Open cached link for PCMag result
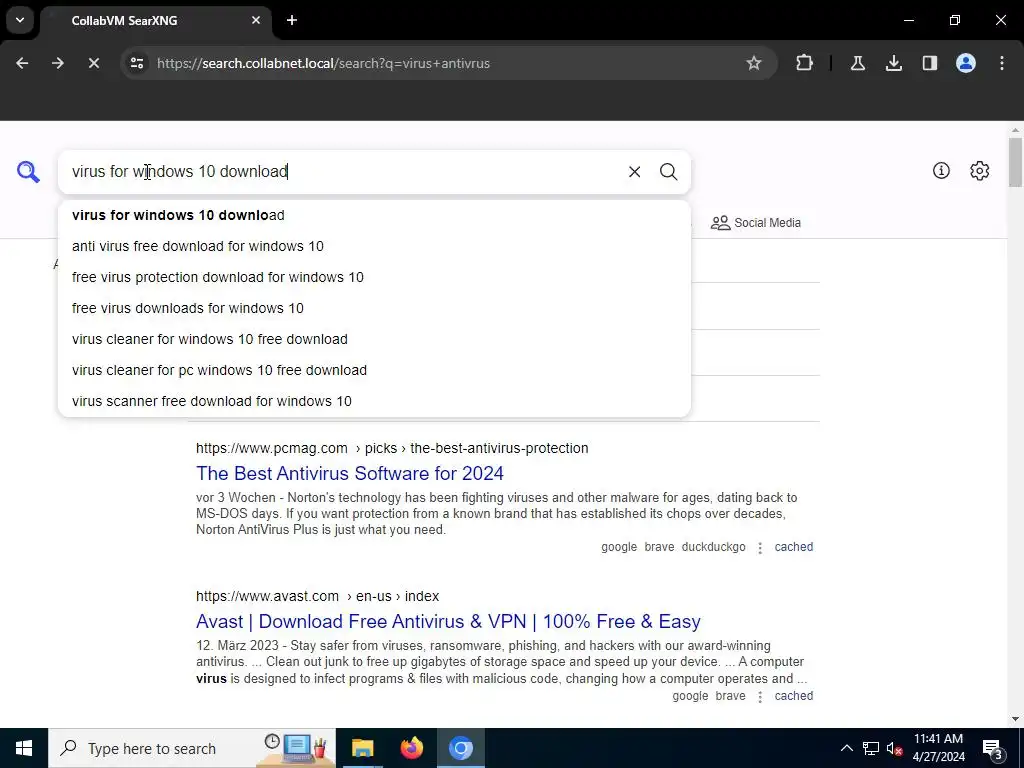The height and width of the screenshot is (768, 1024). coord(793,547)
